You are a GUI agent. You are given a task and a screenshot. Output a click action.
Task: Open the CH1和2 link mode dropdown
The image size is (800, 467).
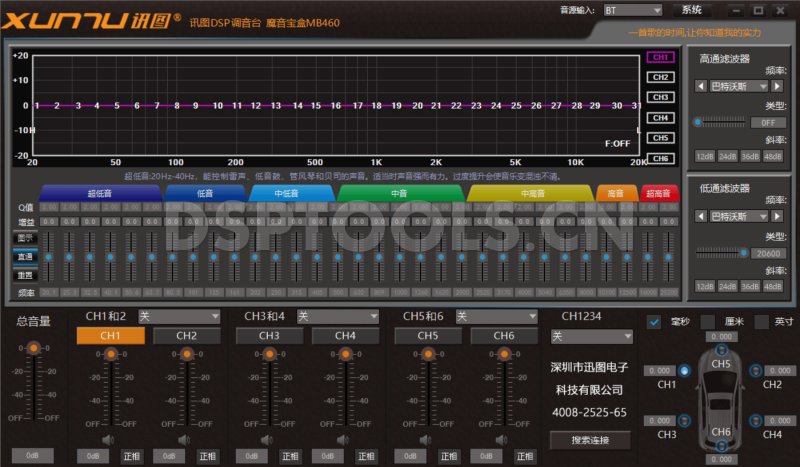point(179,316)
